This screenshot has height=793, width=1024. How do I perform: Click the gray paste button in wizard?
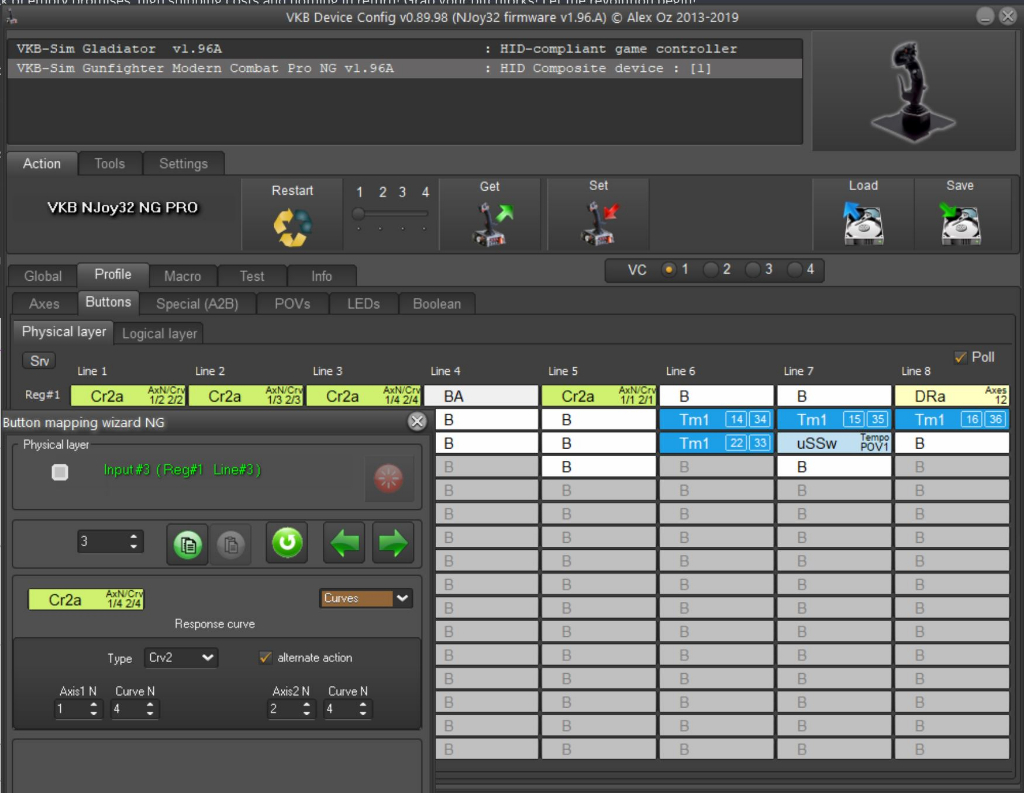coord(231,543)
